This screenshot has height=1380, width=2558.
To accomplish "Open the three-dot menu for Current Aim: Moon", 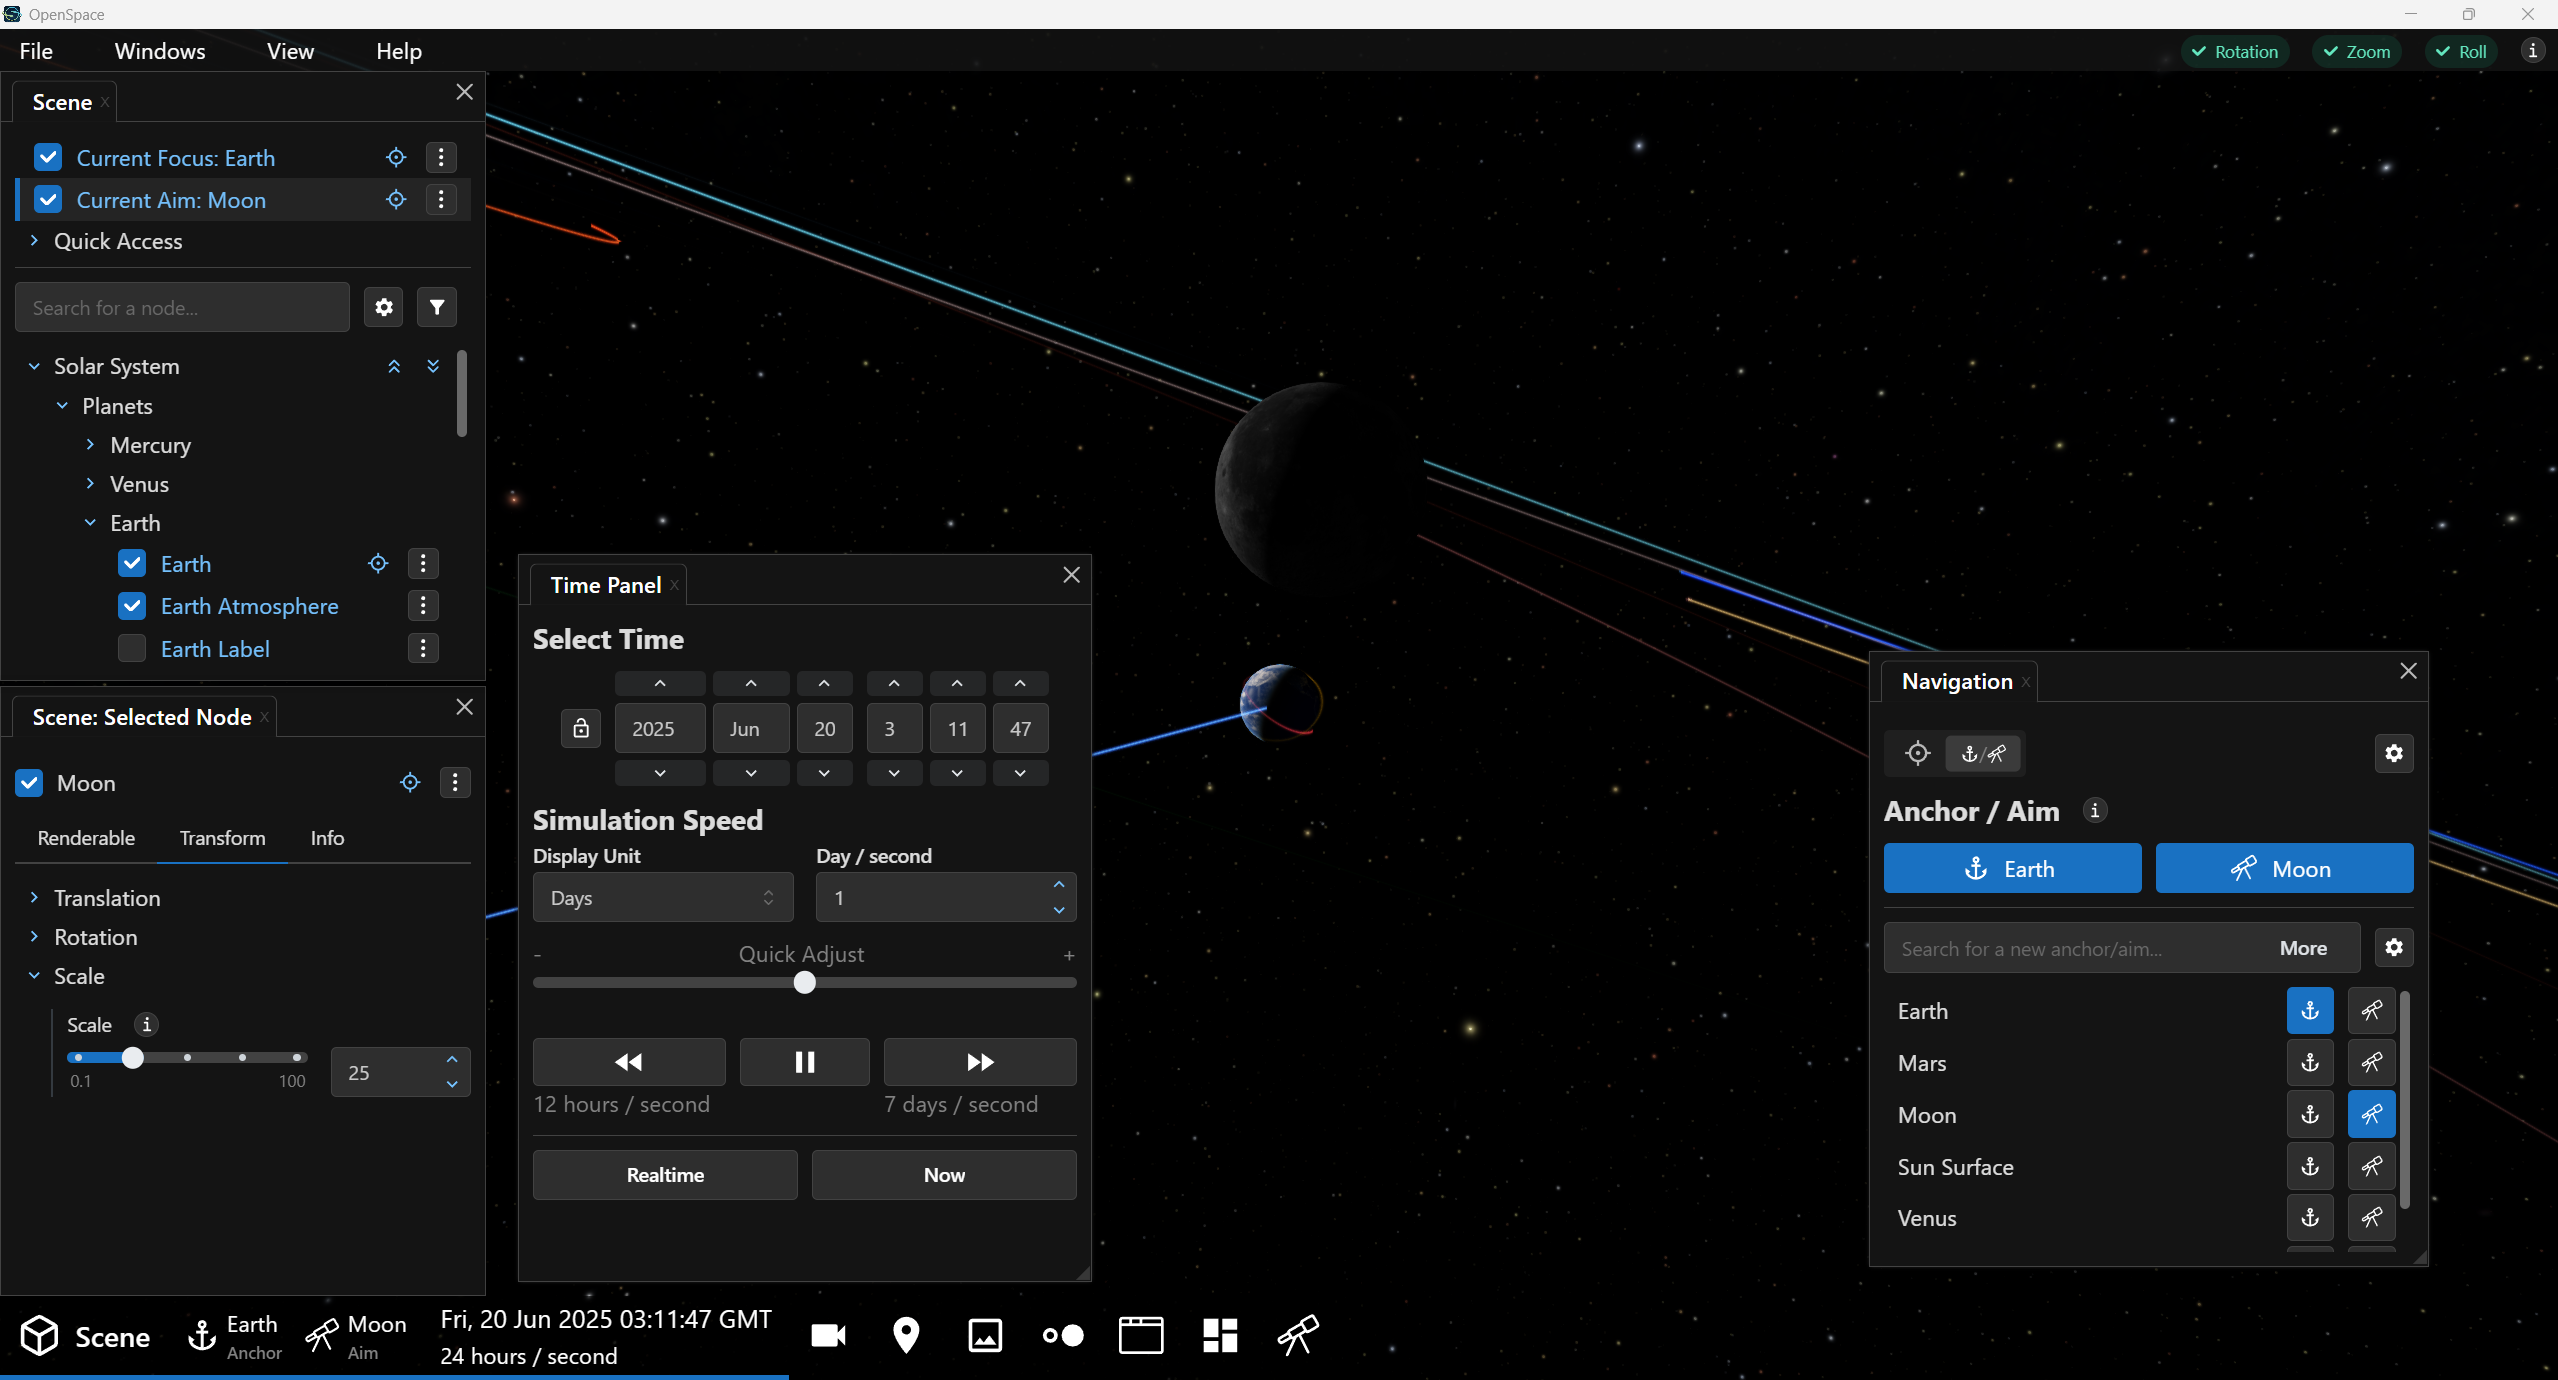I will click(x=441, y=200).
